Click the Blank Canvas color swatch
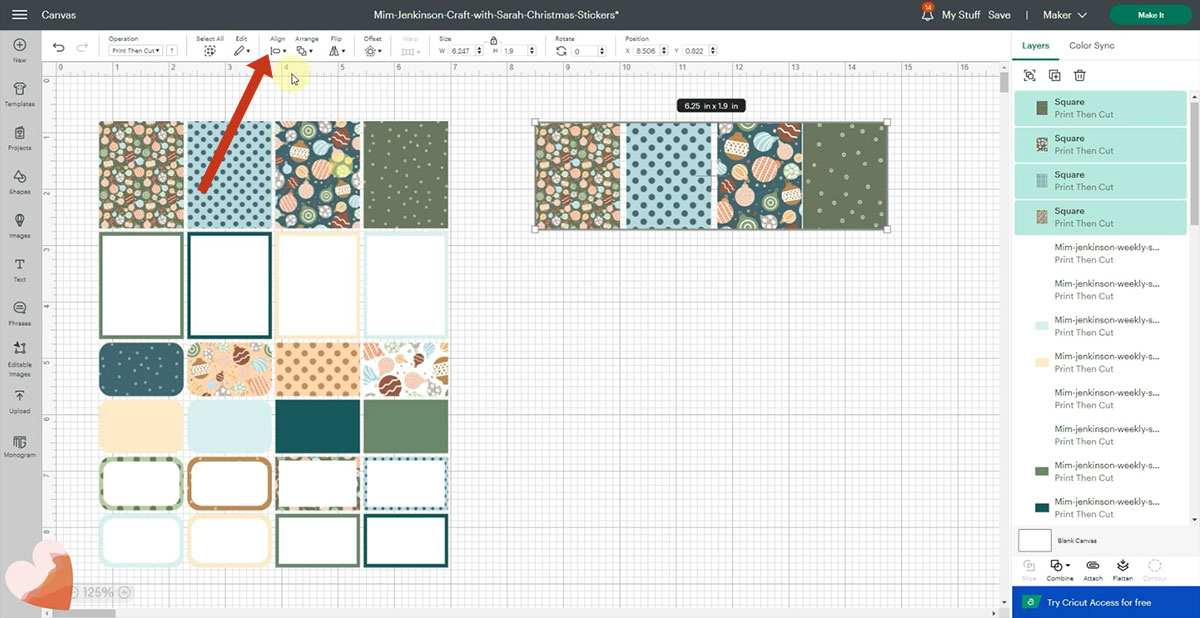1200x618 pixels. tap(1034, 540)
